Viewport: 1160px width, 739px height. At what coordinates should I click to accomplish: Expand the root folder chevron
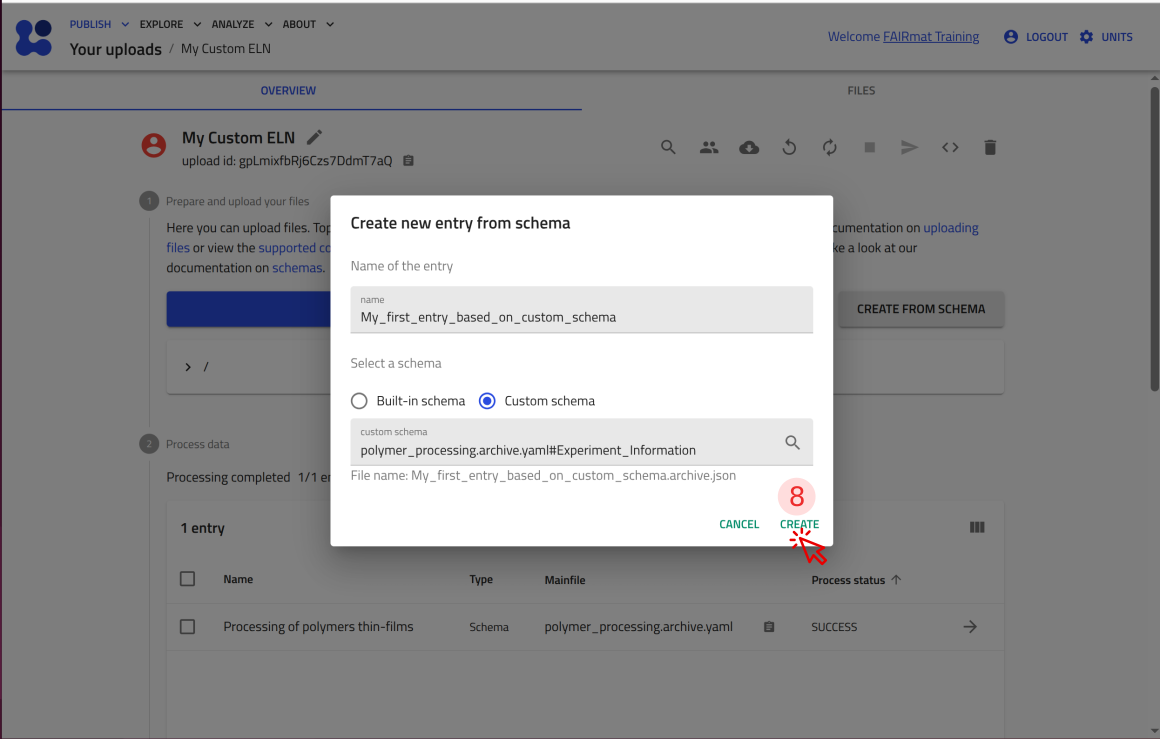point(188,367)
